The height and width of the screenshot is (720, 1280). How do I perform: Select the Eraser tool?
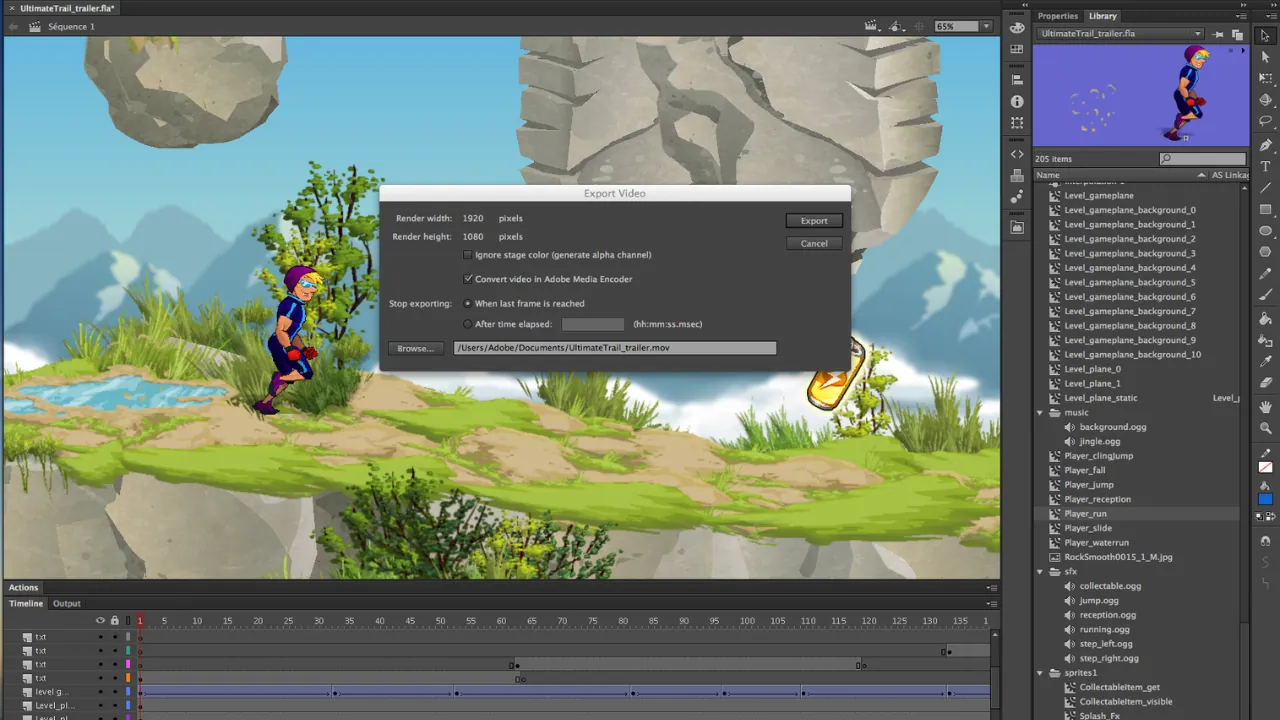(1265, 383)
